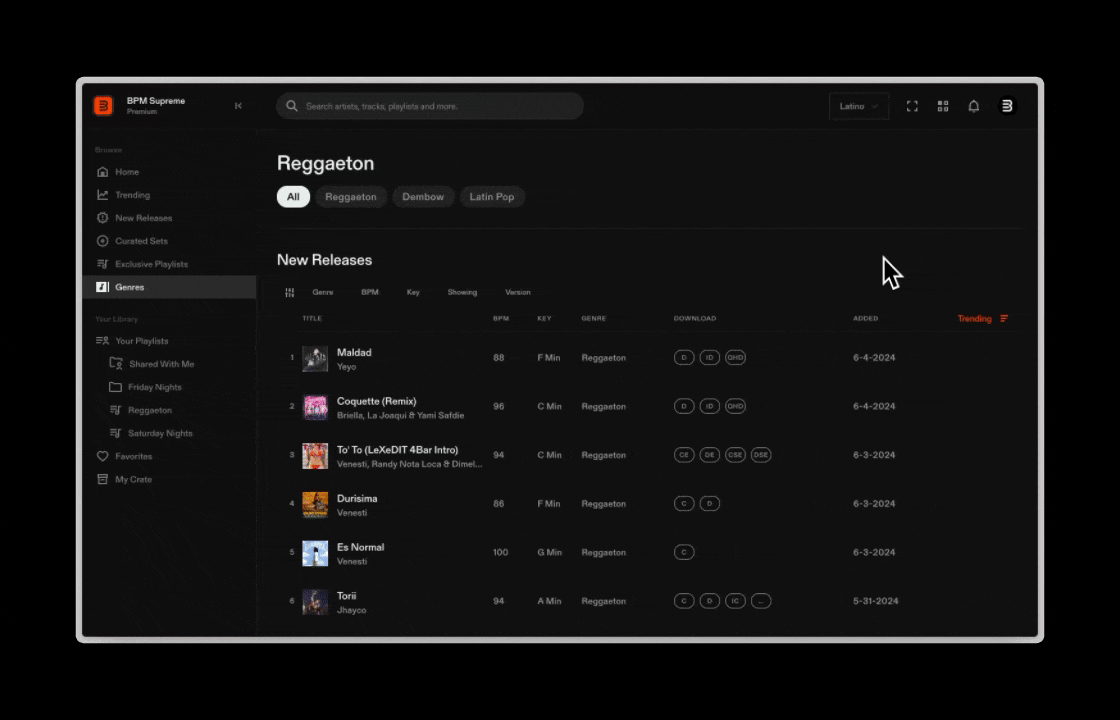Screen dimensions: 1120x720
Task: Open Curated Sets in the sidebar
Action: tap(141, 241)
